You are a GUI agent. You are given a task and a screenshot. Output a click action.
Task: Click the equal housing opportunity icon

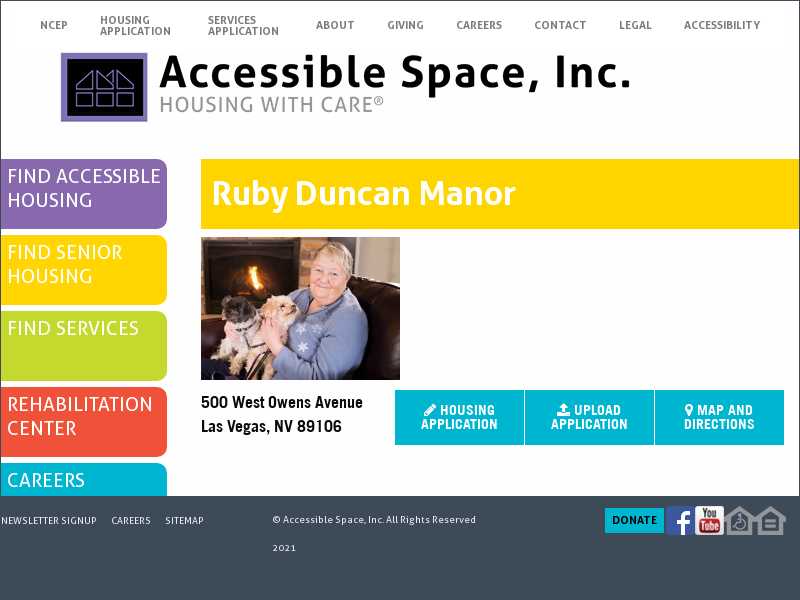pos(771,521)
